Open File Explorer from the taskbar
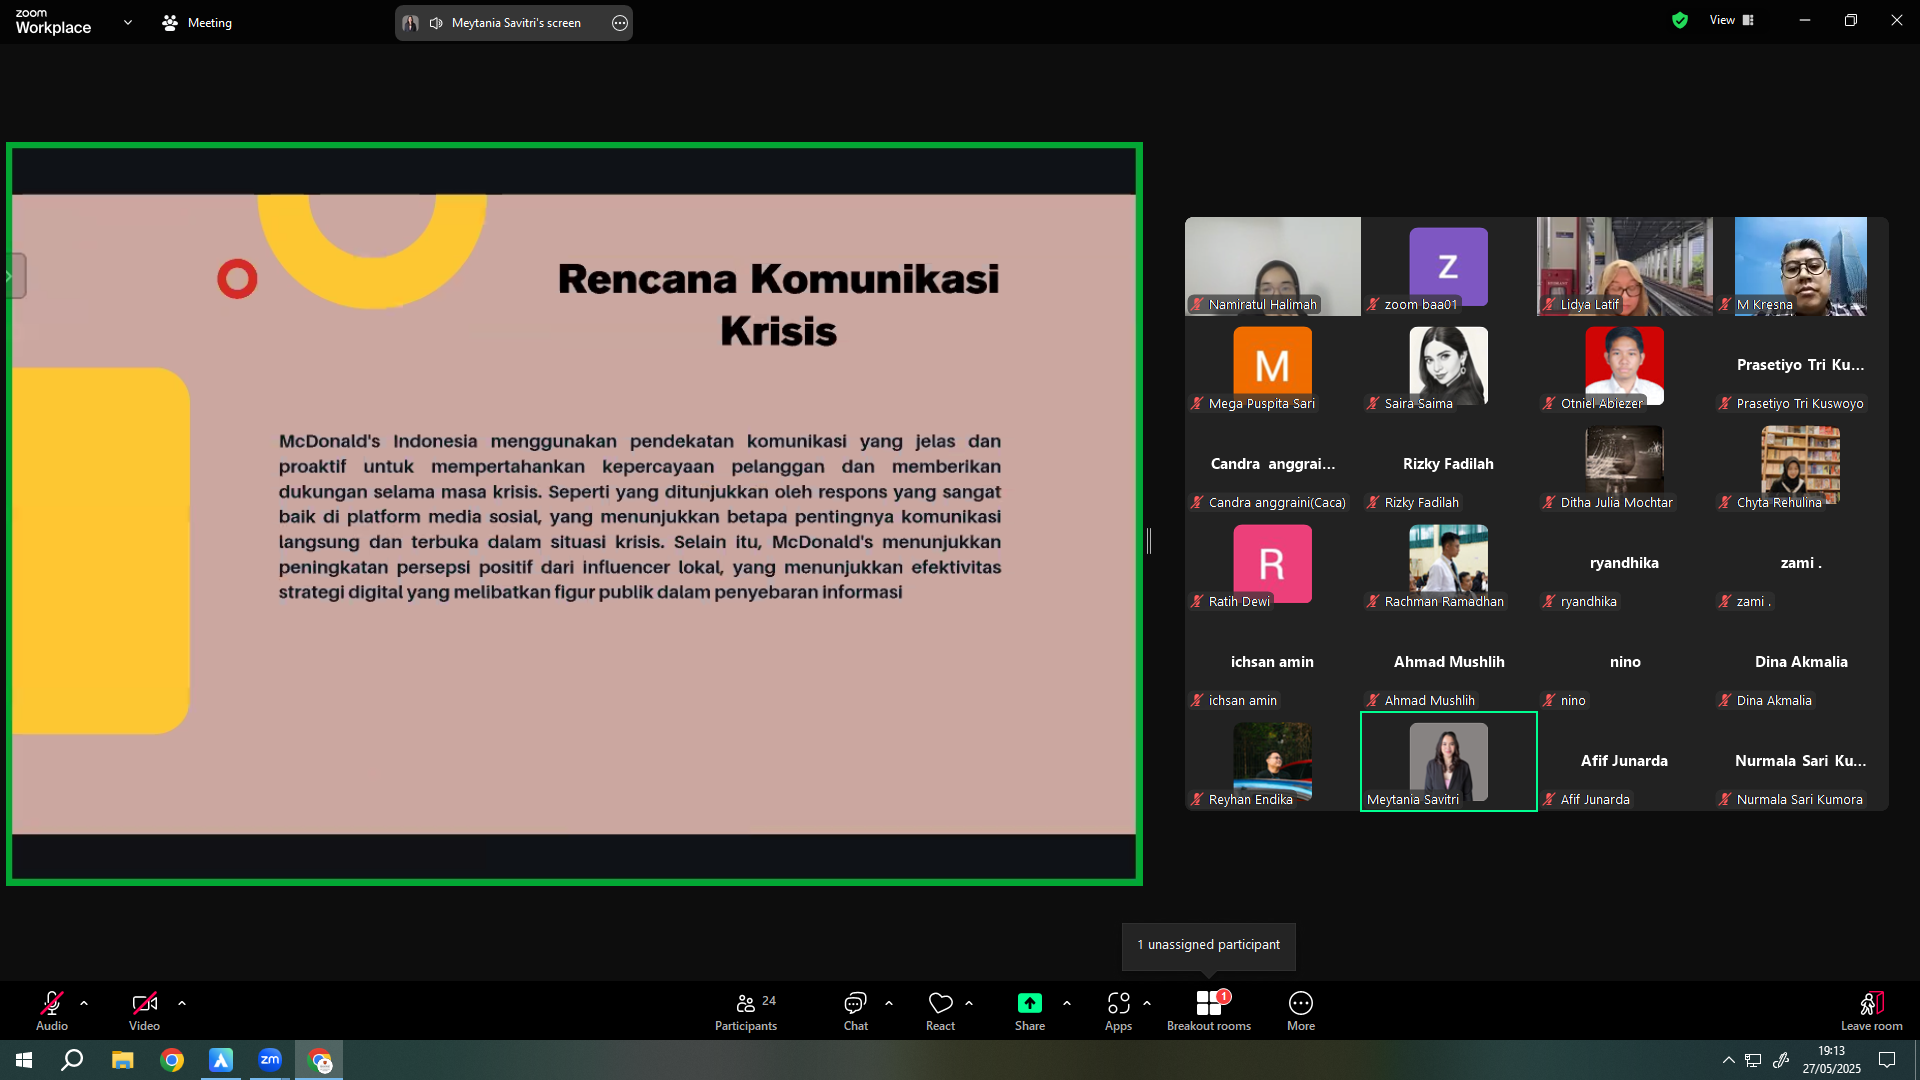 click(122, 1060)
